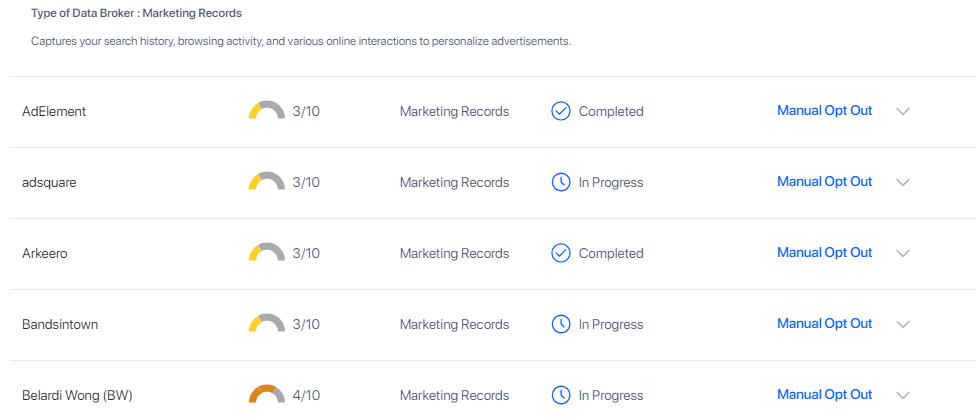Image resolution: width=976 pixels, height=419 pixels.
Task: Click the In Progress clock icon for Bandsintown
Action: point(561,324)
